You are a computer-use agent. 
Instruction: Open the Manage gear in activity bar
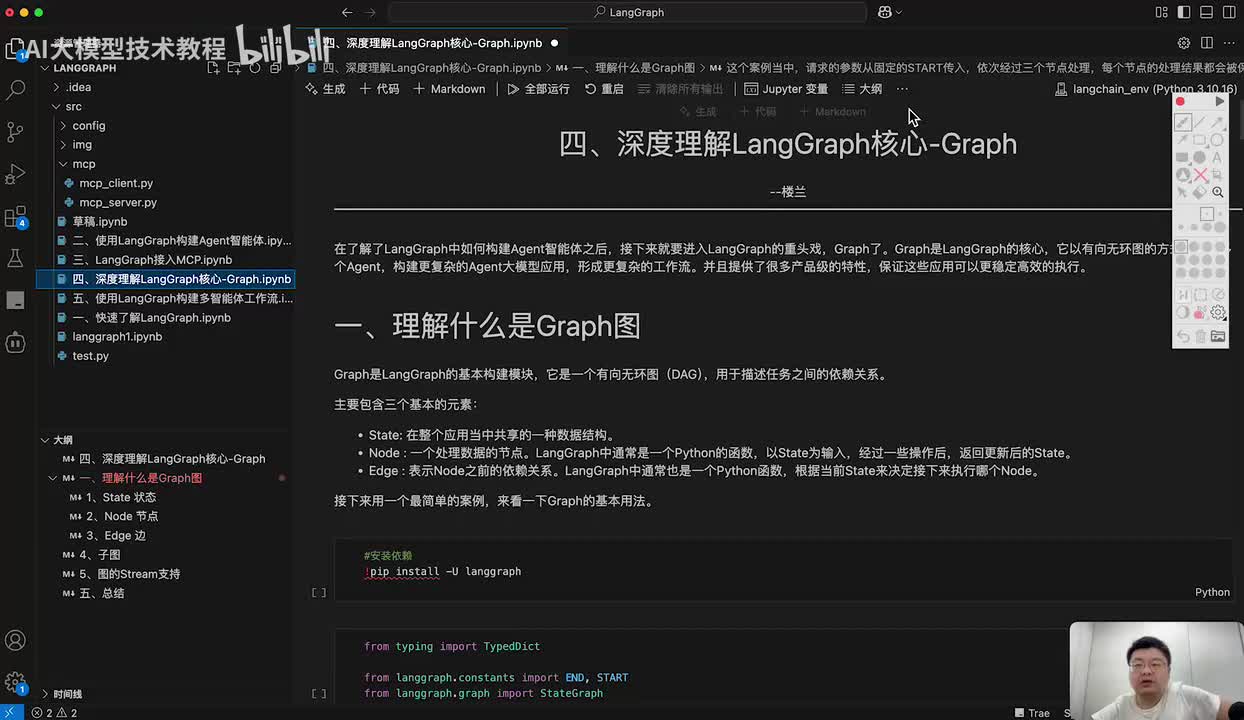pyautogui.click(x=16, y=683)
